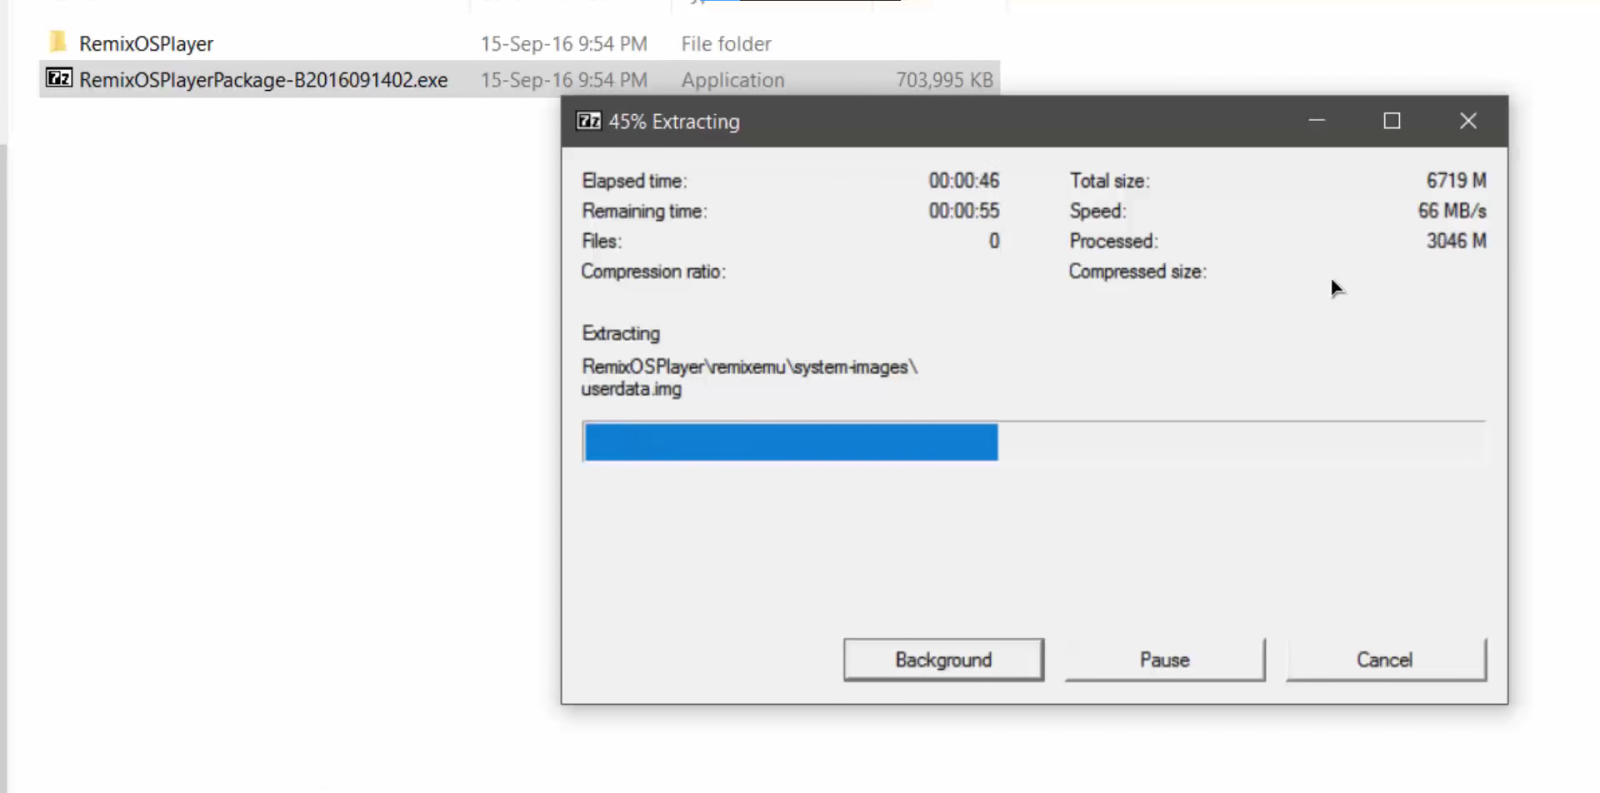Click the Speed label

(x=1097, y=211)
